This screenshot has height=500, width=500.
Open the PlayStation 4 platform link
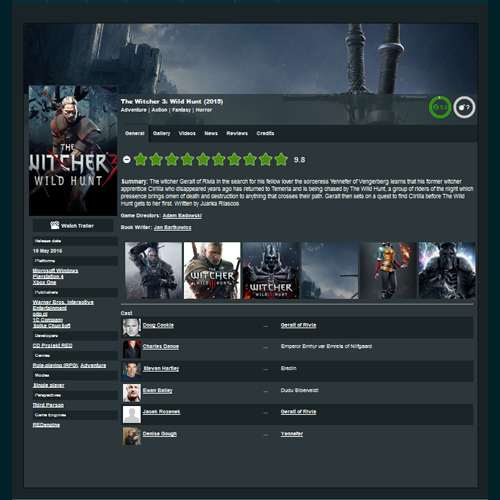(x=48, y=276)
